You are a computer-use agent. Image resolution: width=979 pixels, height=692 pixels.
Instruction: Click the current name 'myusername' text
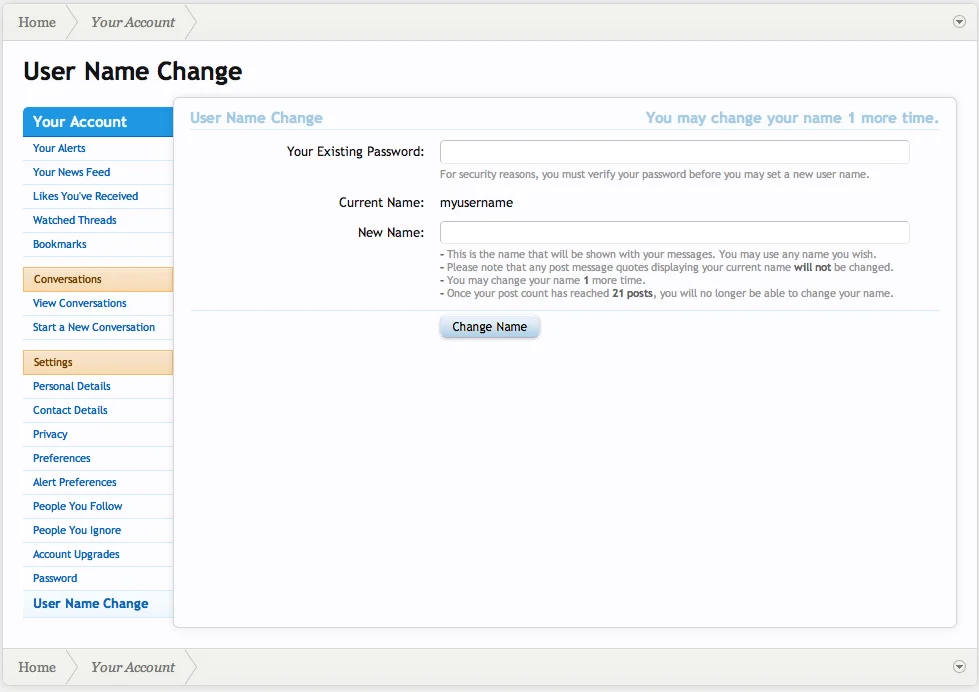tap(476, 202)
